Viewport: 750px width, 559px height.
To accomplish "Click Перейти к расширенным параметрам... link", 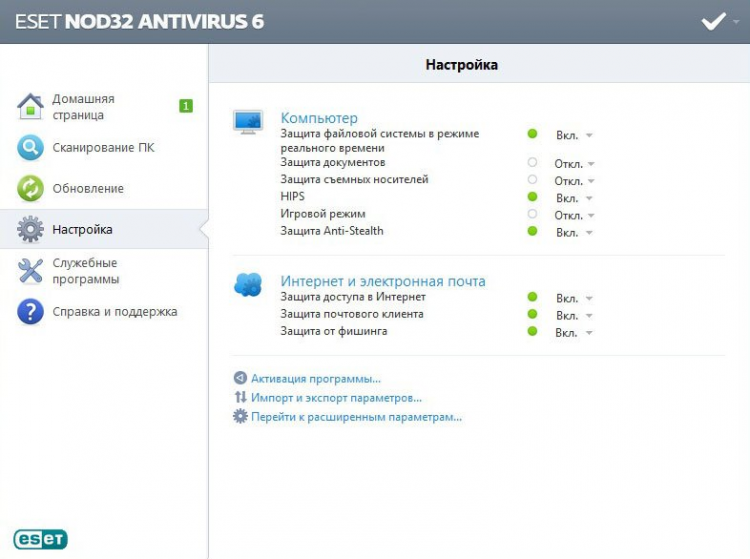I will (x=356, y=417).
